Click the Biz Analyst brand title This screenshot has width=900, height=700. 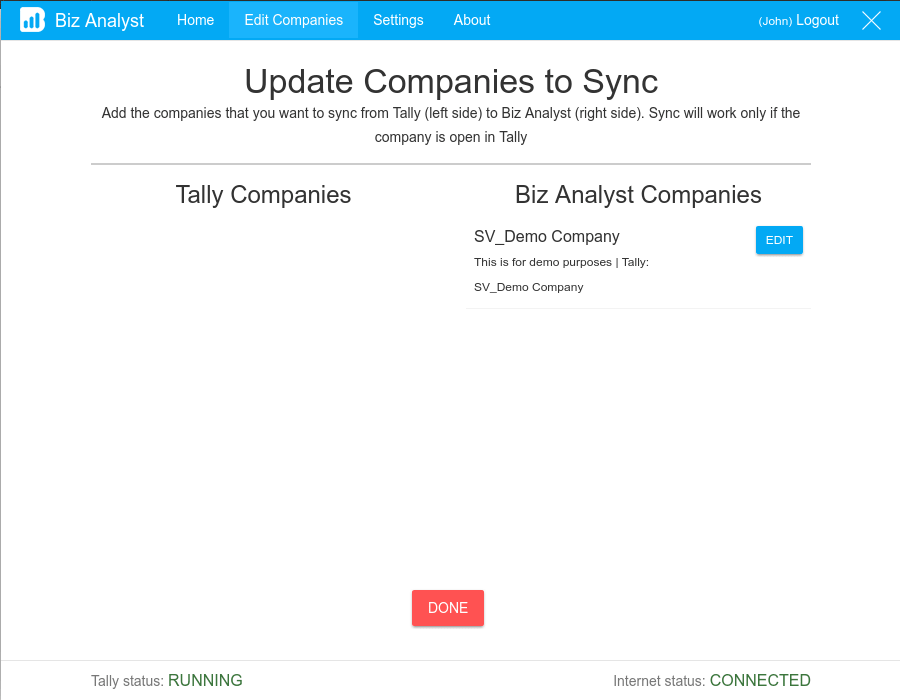pos(99,21)
